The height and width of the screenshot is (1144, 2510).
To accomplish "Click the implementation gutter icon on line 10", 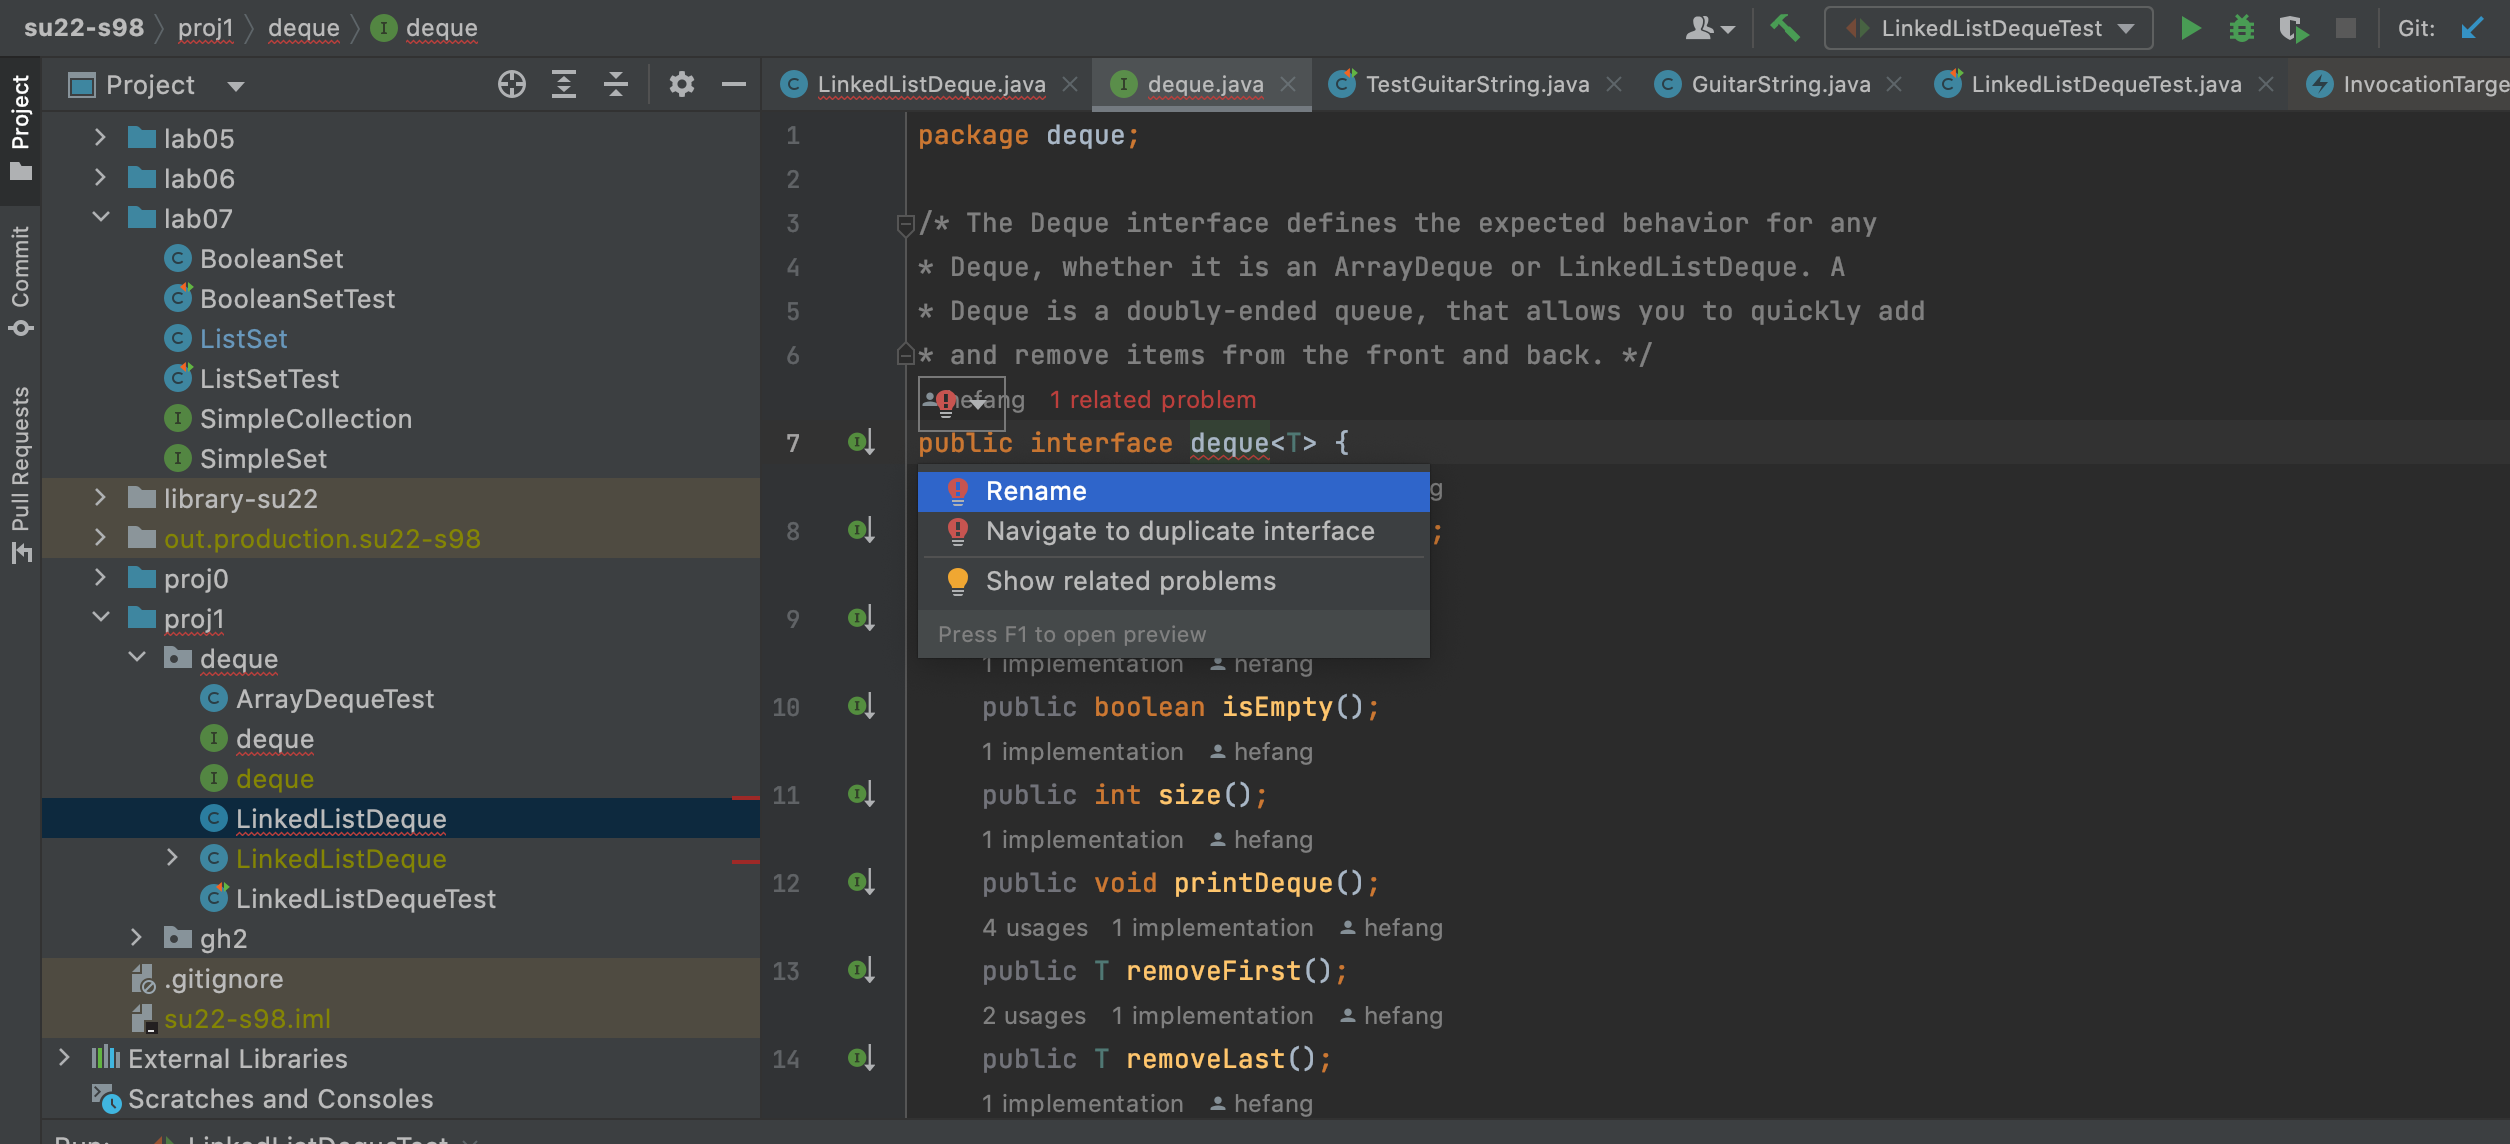I will pyautogui.click(x=861, y=707).
